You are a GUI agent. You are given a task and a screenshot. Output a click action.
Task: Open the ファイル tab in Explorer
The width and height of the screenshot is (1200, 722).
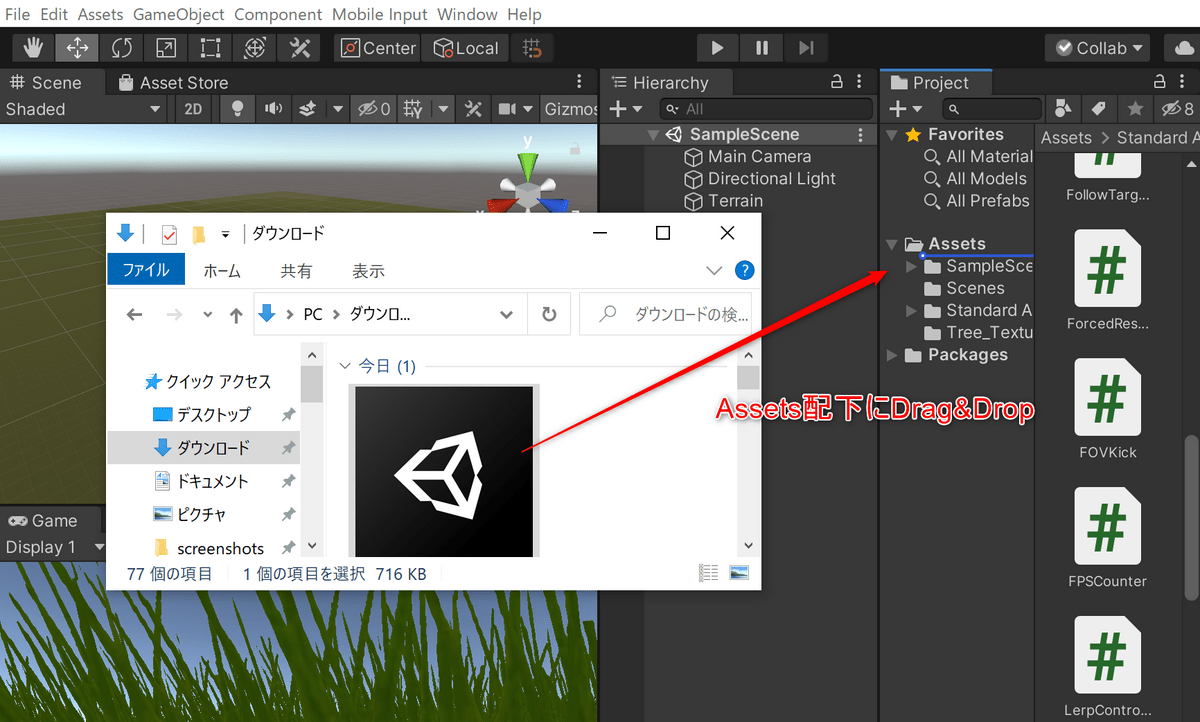point(146,270)
